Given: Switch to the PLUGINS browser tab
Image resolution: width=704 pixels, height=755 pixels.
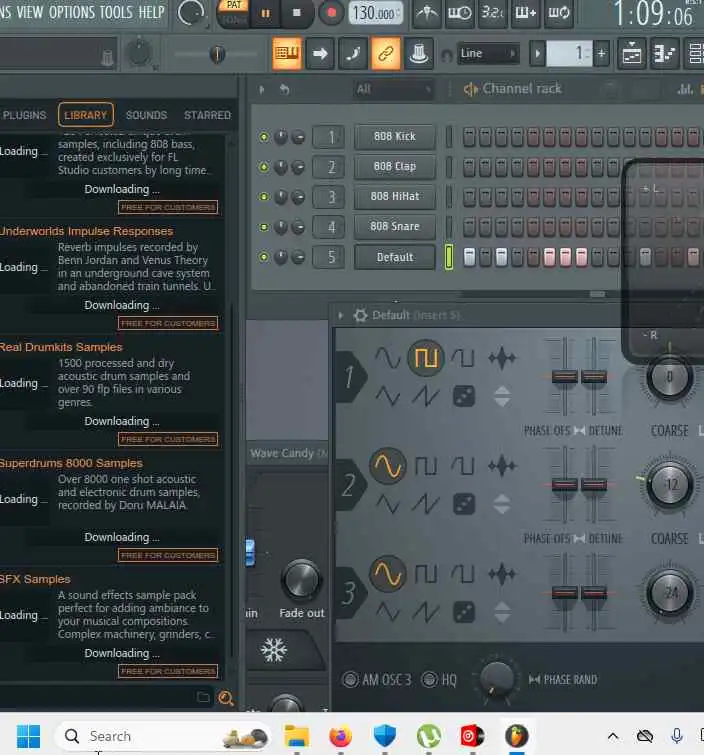Looking at the screenshot, I should coord(24,115).
